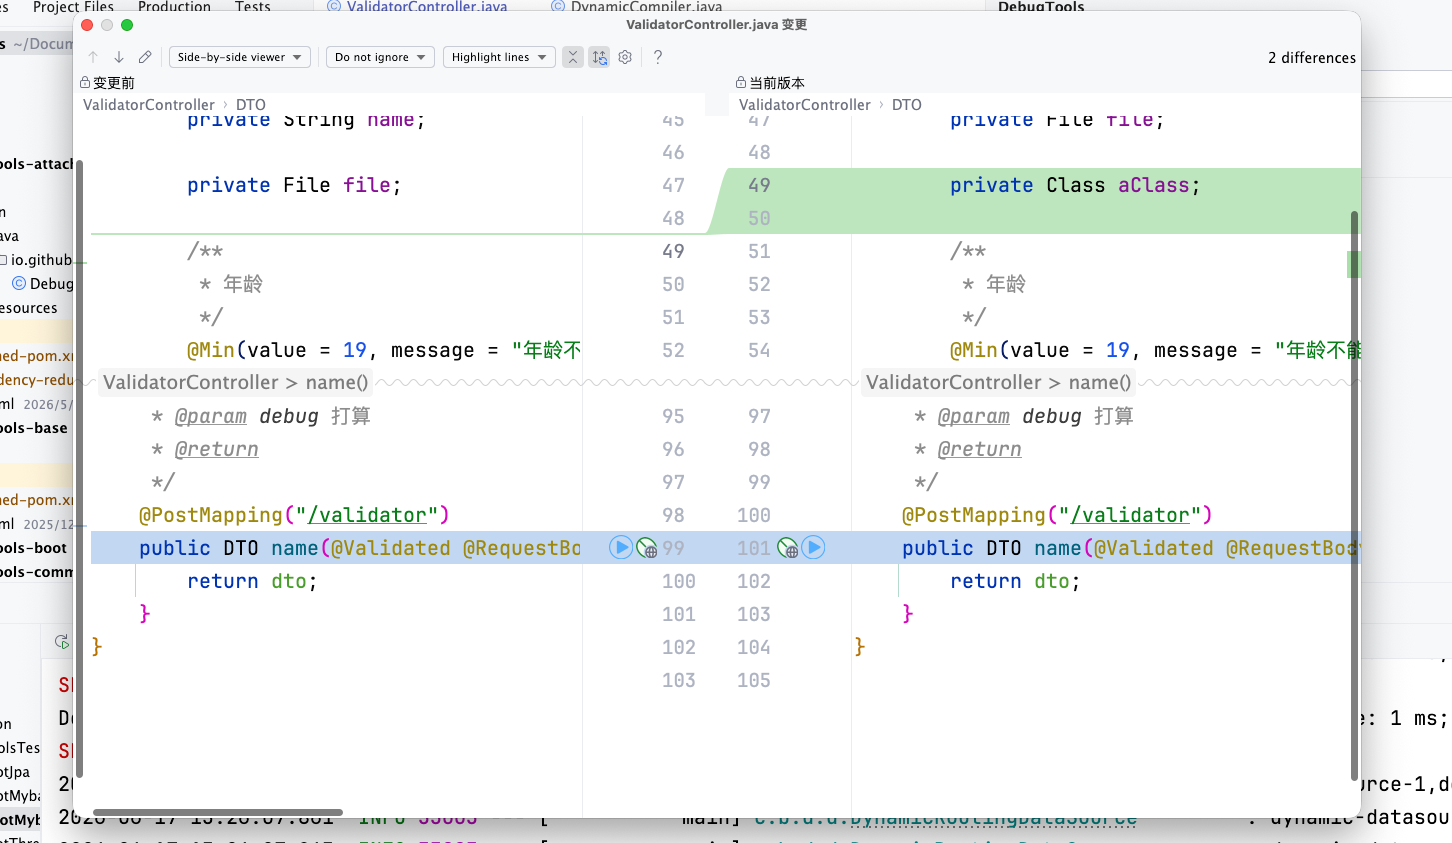Select right ValidatorController breadcrumb

pyautogui.click(x=805, y=104)
